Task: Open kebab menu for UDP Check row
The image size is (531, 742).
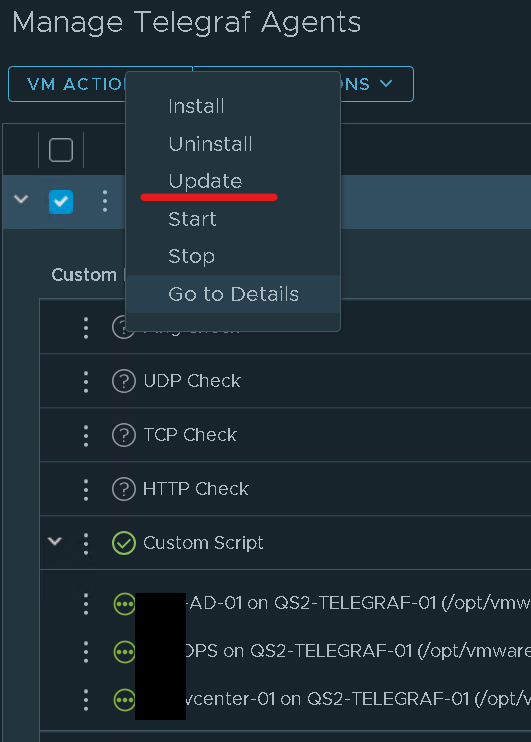Action: [x=86, y=381]
